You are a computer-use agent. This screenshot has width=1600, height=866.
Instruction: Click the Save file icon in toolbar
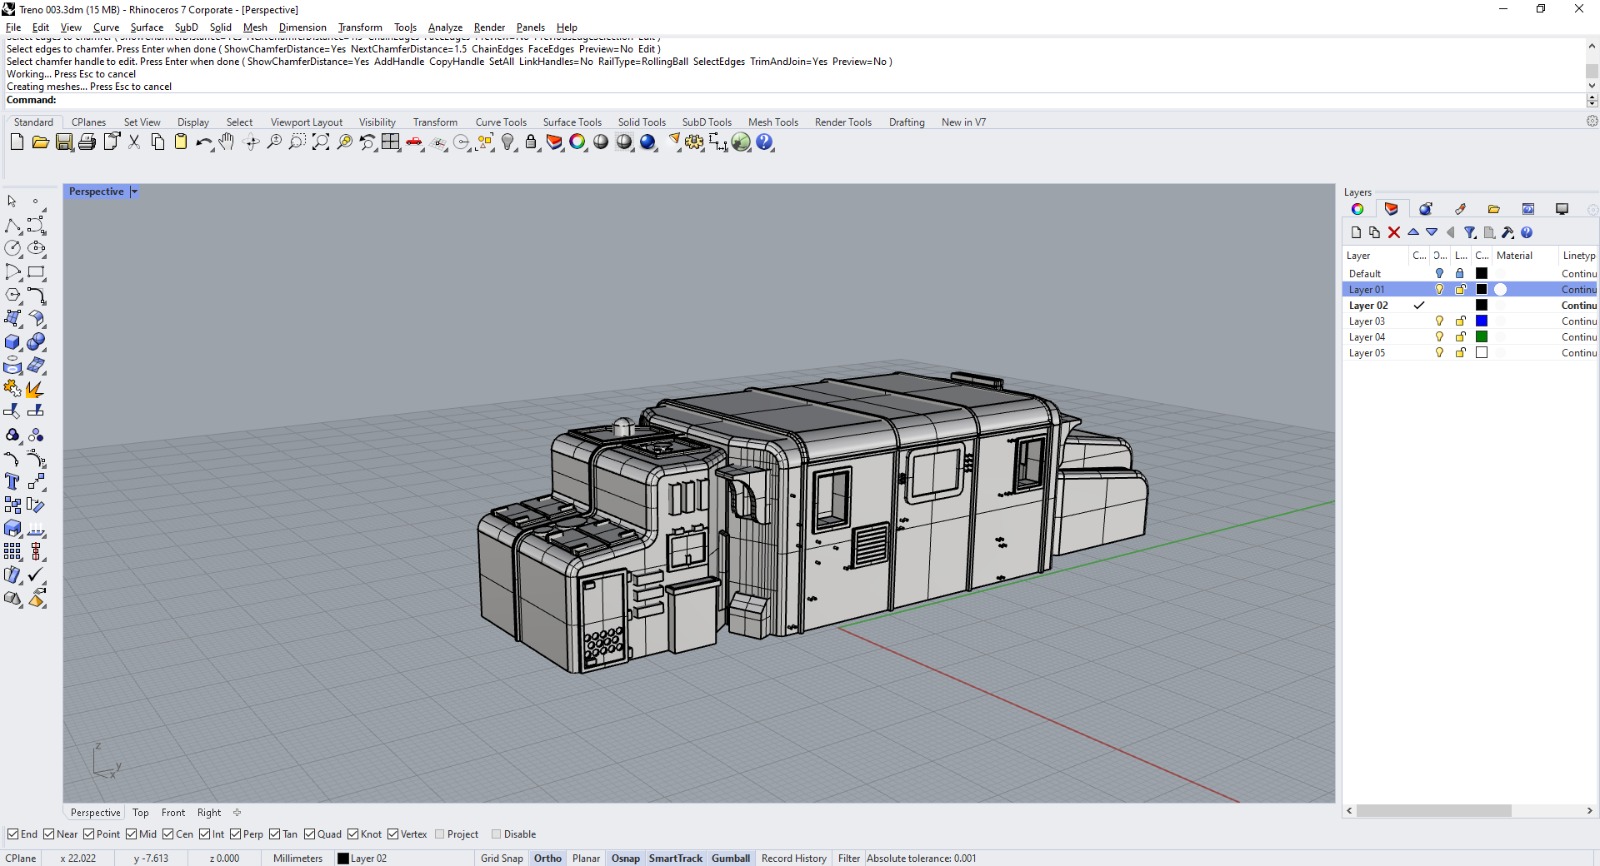pos(64,142)
